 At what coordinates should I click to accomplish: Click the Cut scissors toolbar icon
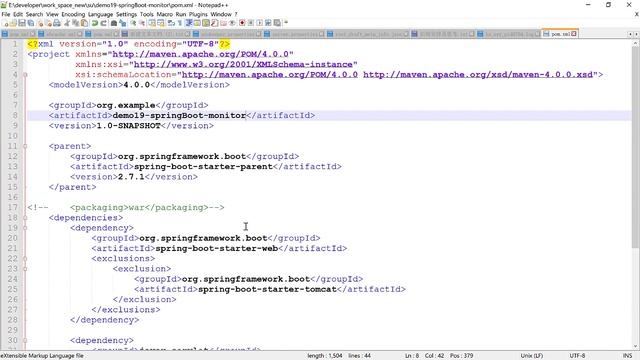(x=67, y=23)
